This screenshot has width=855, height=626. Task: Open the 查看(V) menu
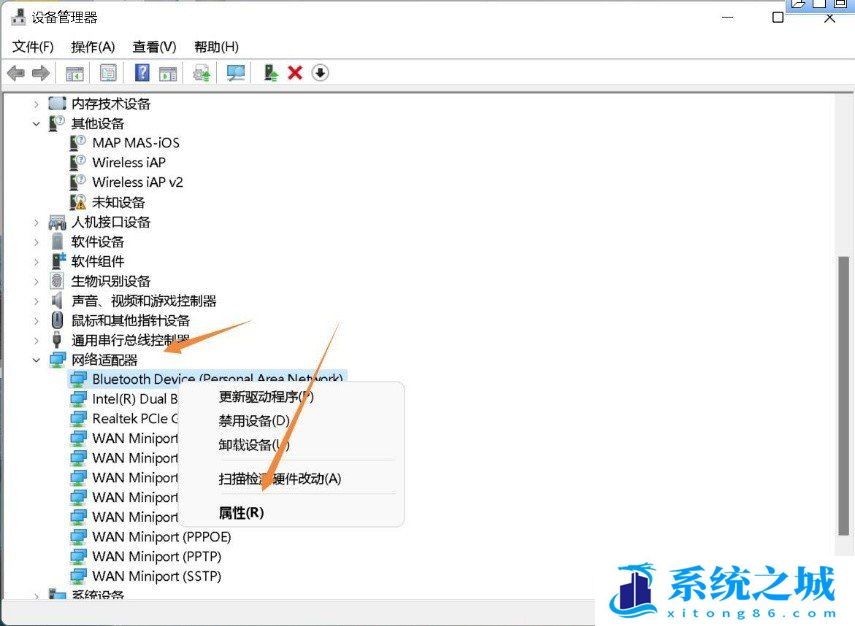pos(154,47)
